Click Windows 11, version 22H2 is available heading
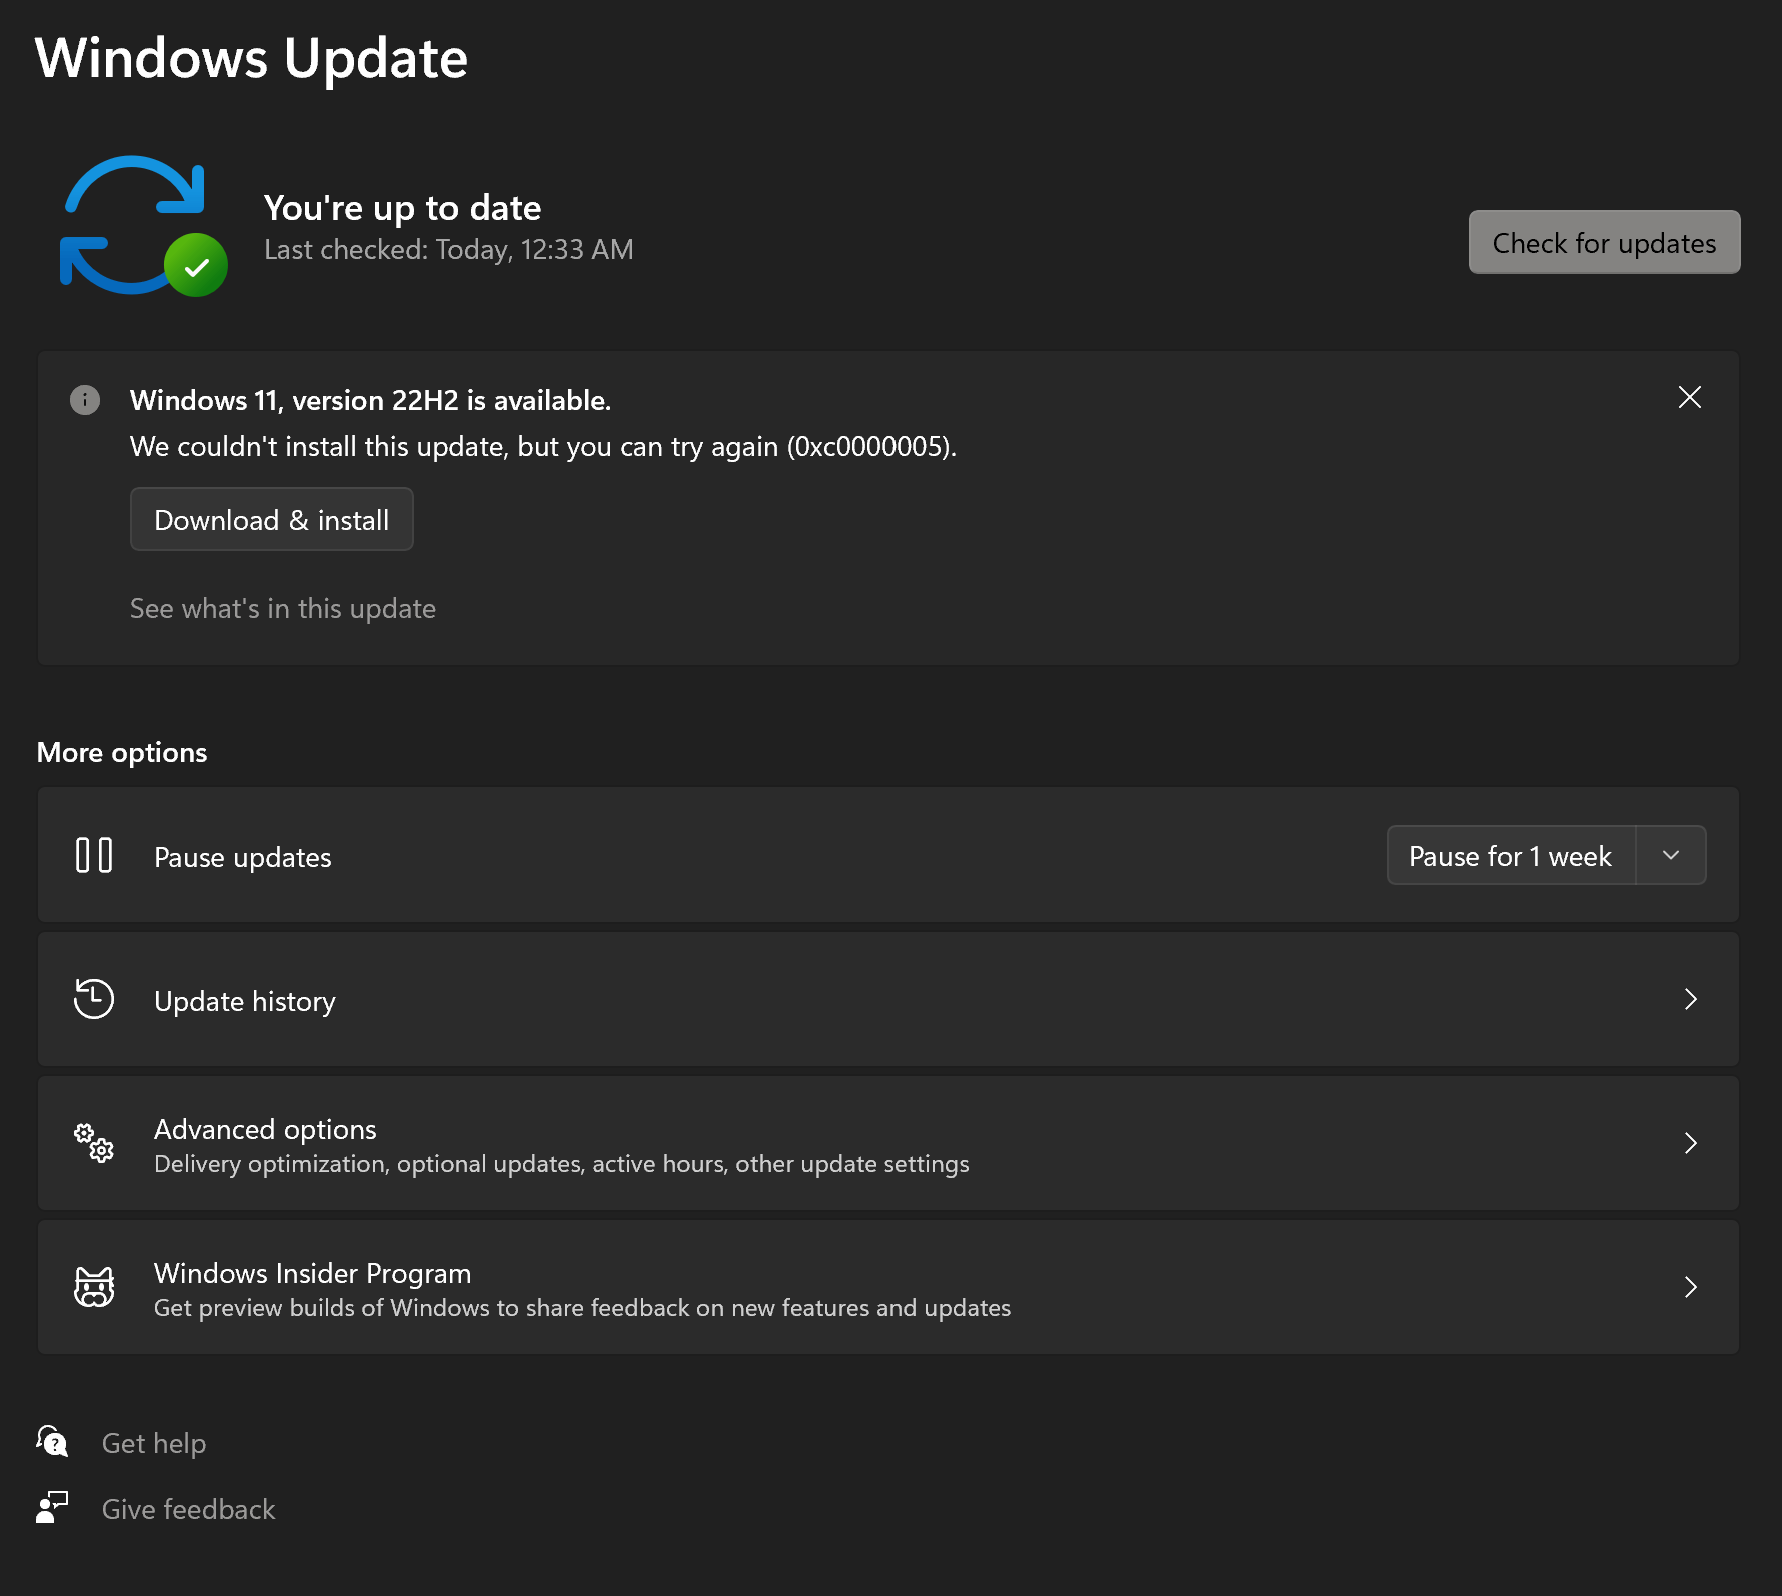The width and height of the screenshot is (1782, 1596). point(371,400)
